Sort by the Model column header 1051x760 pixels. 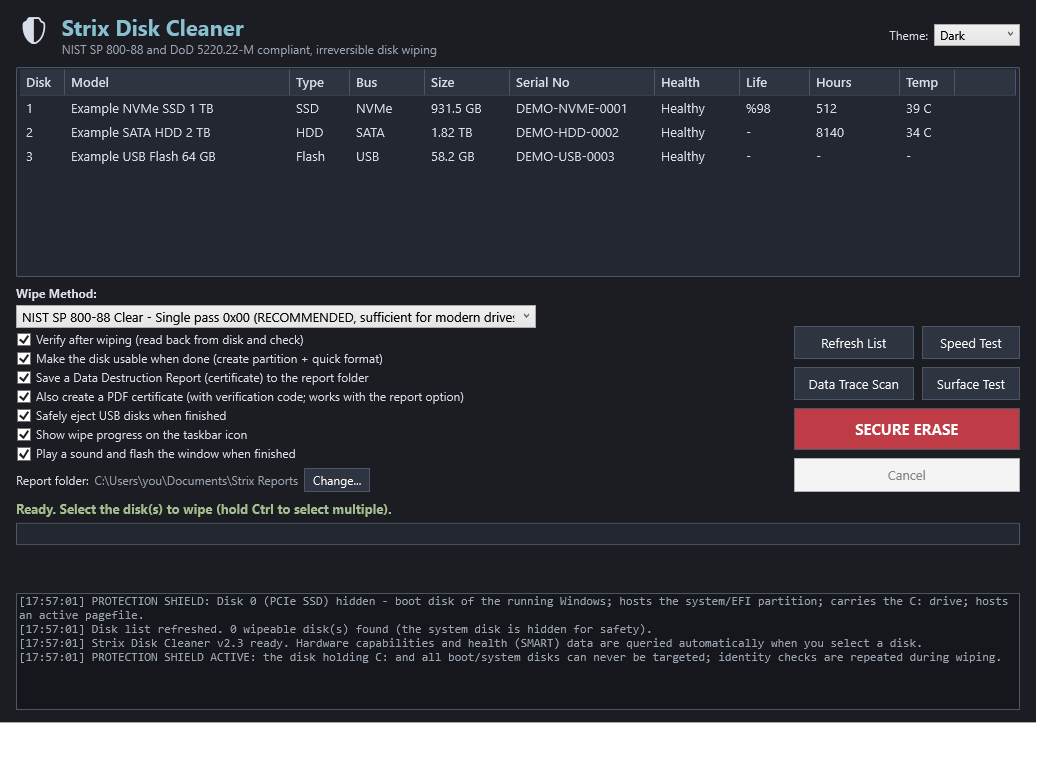176,82
